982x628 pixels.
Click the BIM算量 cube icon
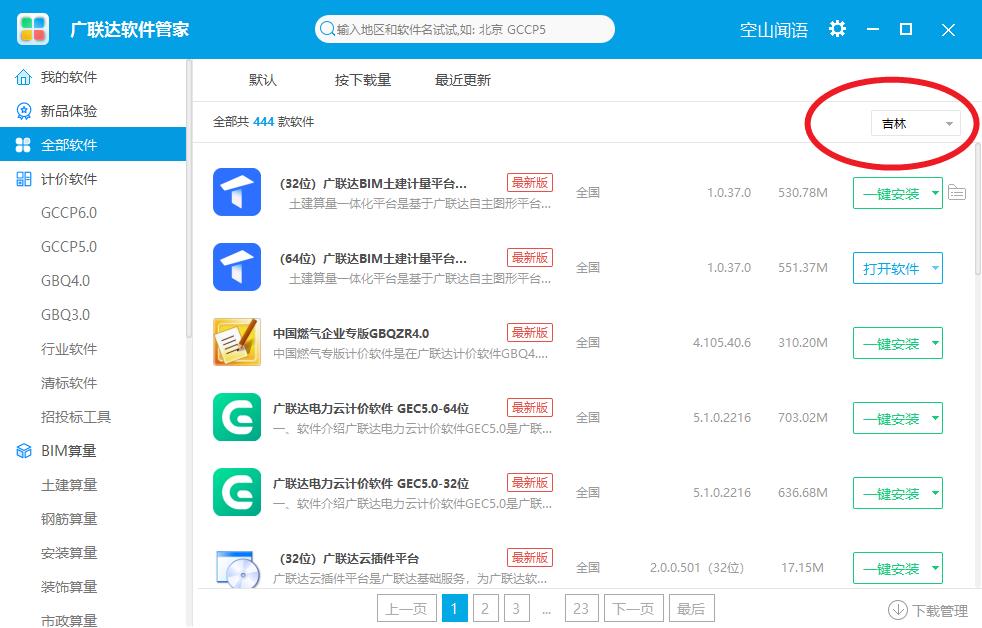[x=23, y=451]
